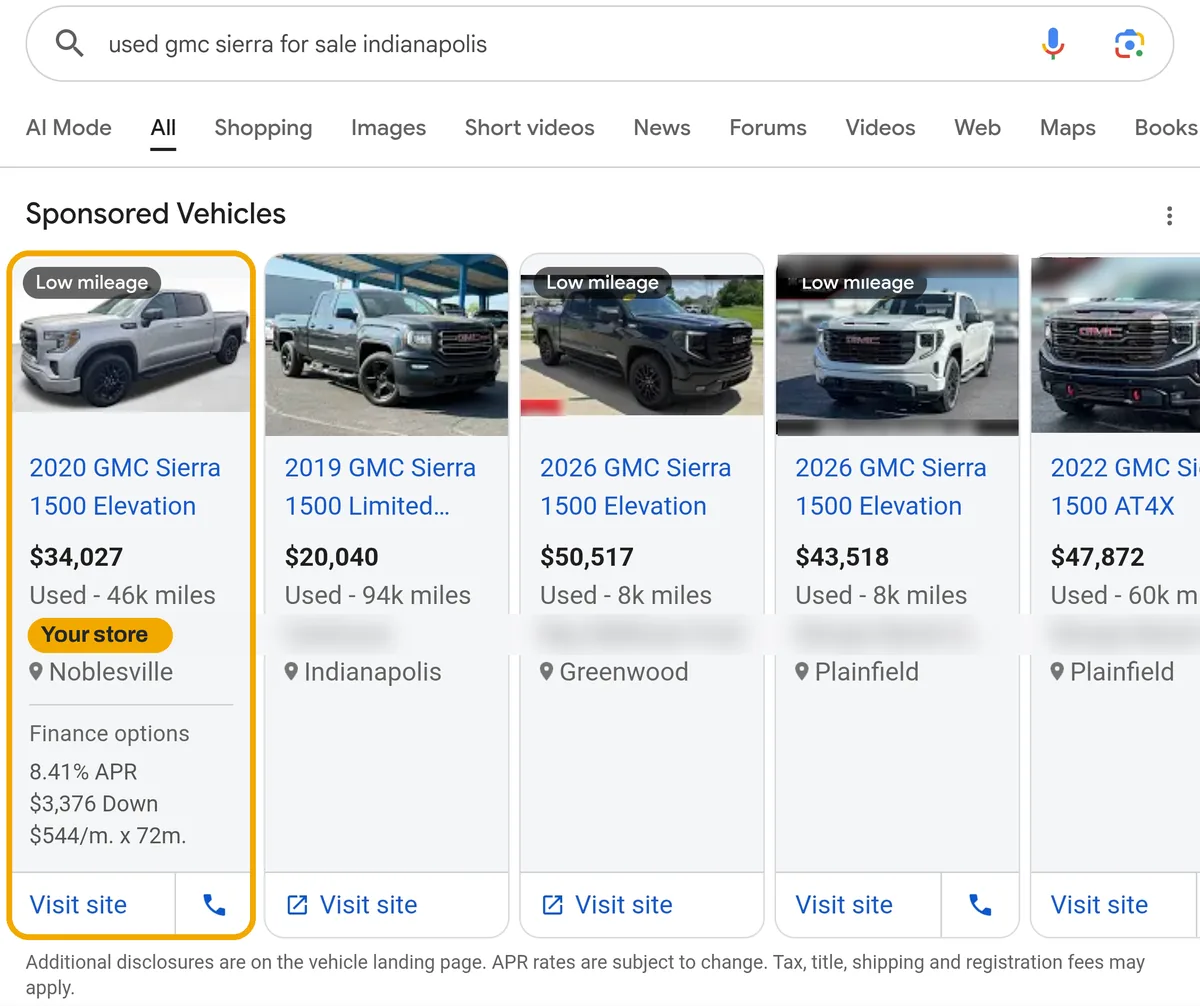
Task: Open 2022 GMC Sierra 1500 AT4X listing
Action: pos(1124,486)
